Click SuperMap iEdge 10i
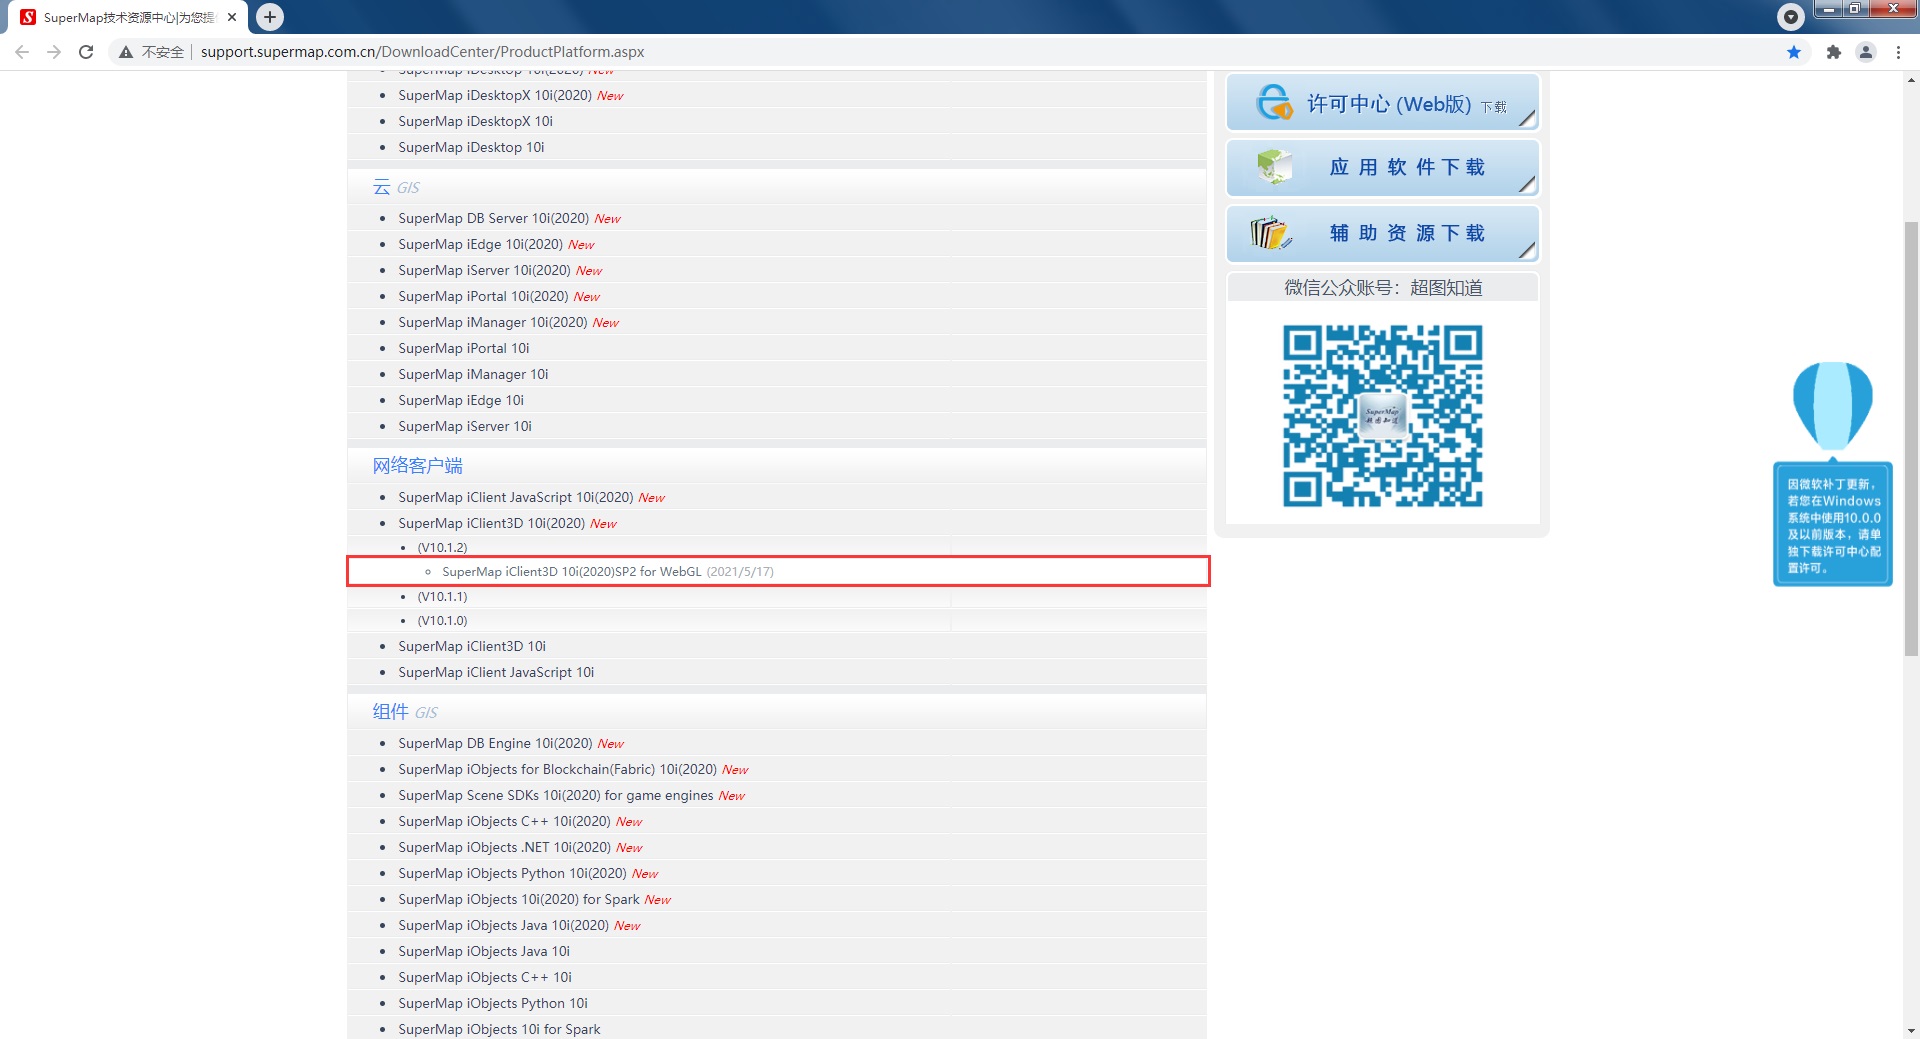 (x=461, y=400)
